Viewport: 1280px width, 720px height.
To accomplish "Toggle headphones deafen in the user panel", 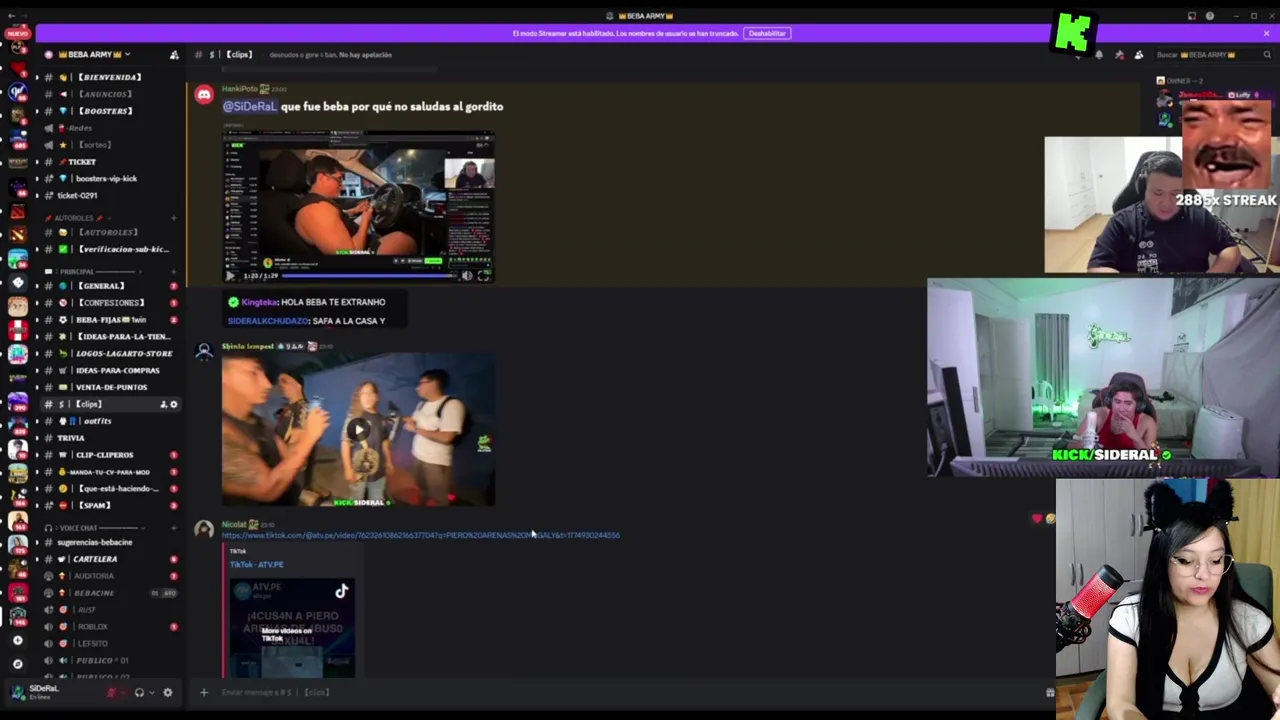I will coord(139,692).
